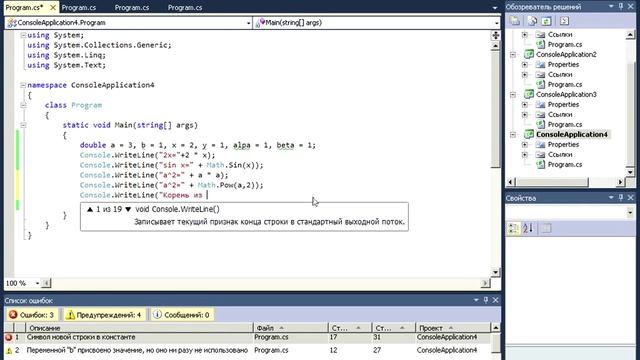Image resolution: width=640 pixels, height=360 pixels.
Task: Switch to the fourth Program.cs tab
Action: [185, 7]
